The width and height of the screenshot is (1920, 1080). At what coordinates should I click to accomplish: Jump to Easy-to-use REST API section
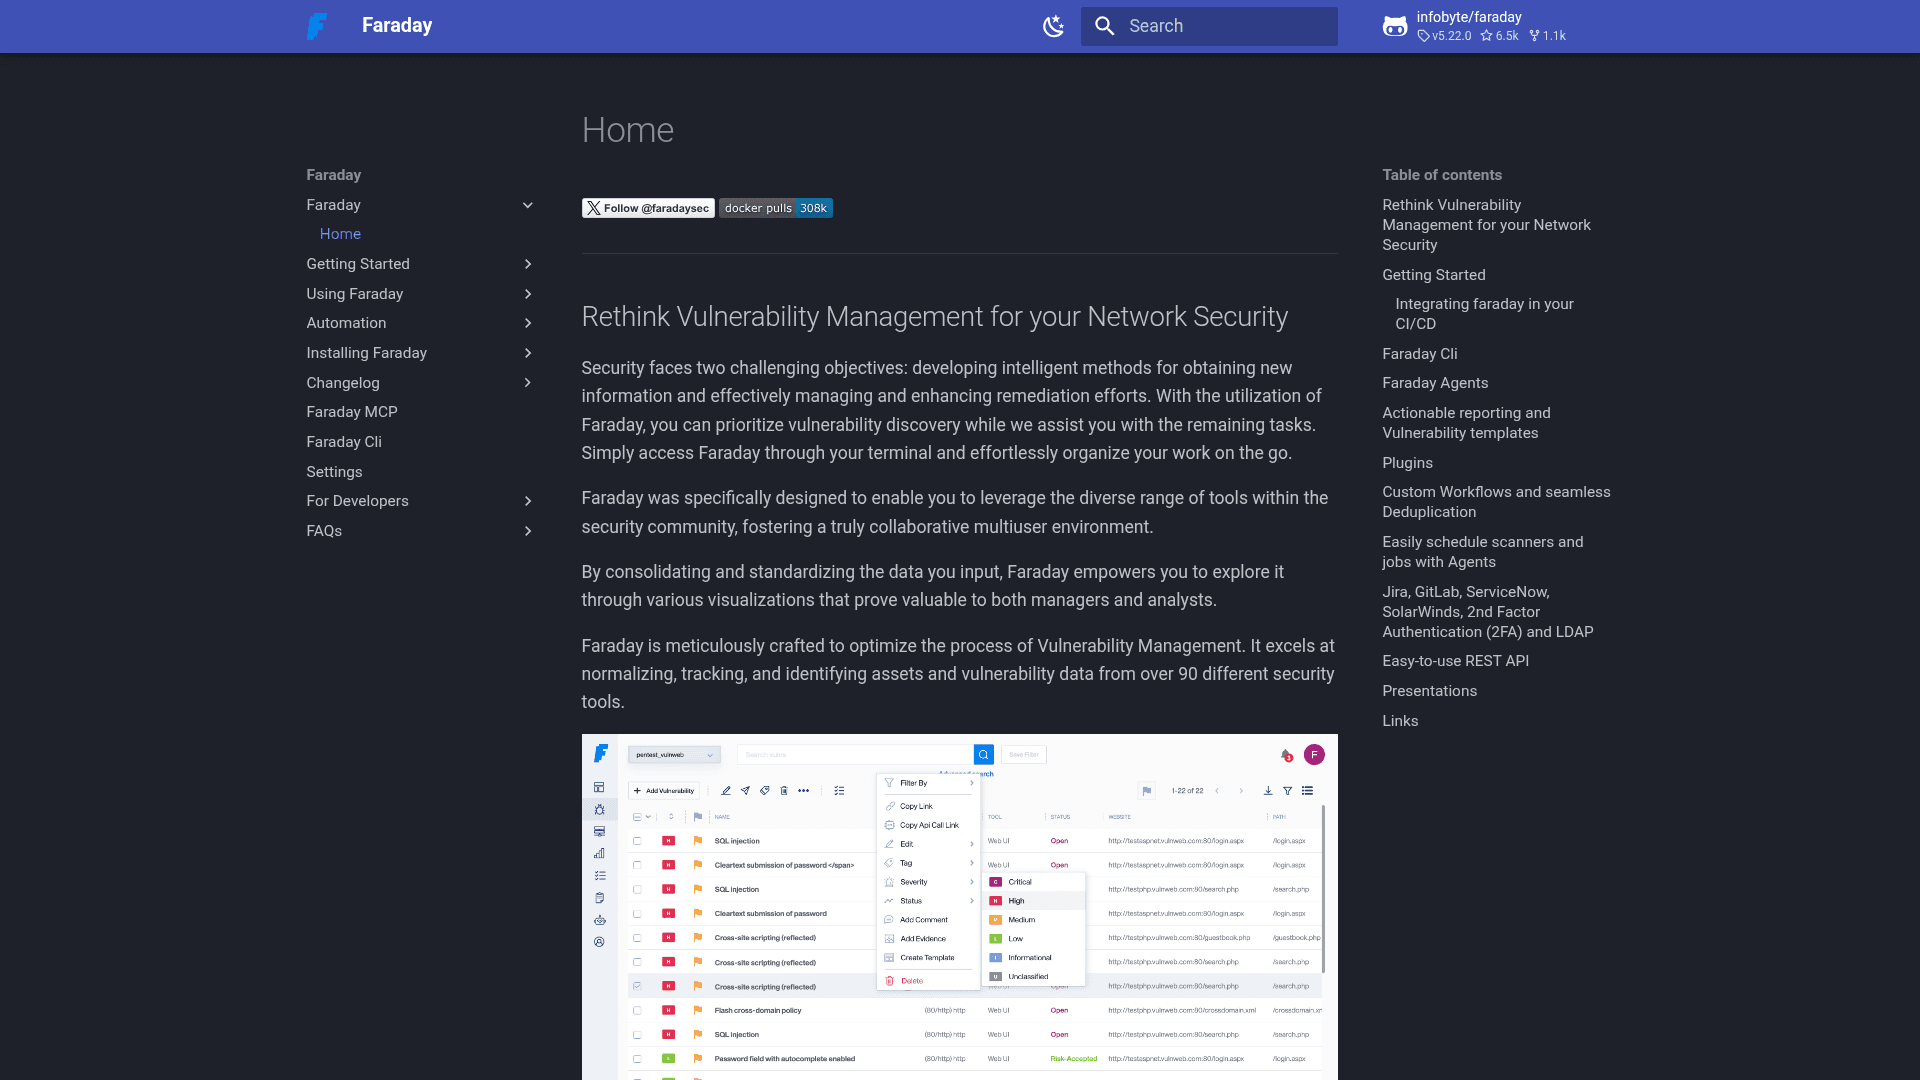pos(1455,661)
